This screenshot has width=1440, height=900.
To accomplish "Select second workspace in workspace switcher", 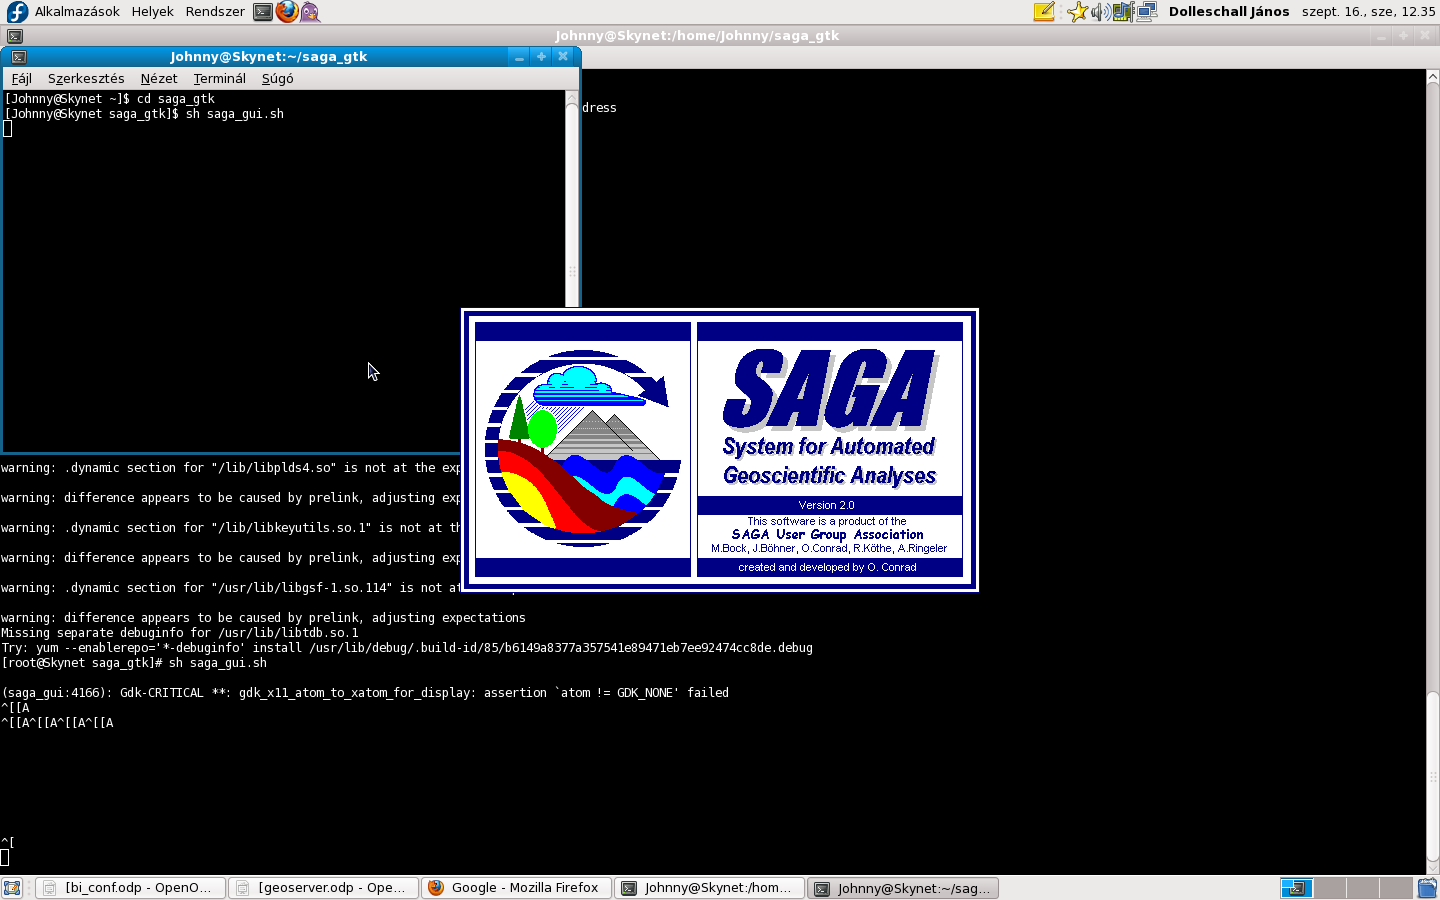I will coord(1330,888).
